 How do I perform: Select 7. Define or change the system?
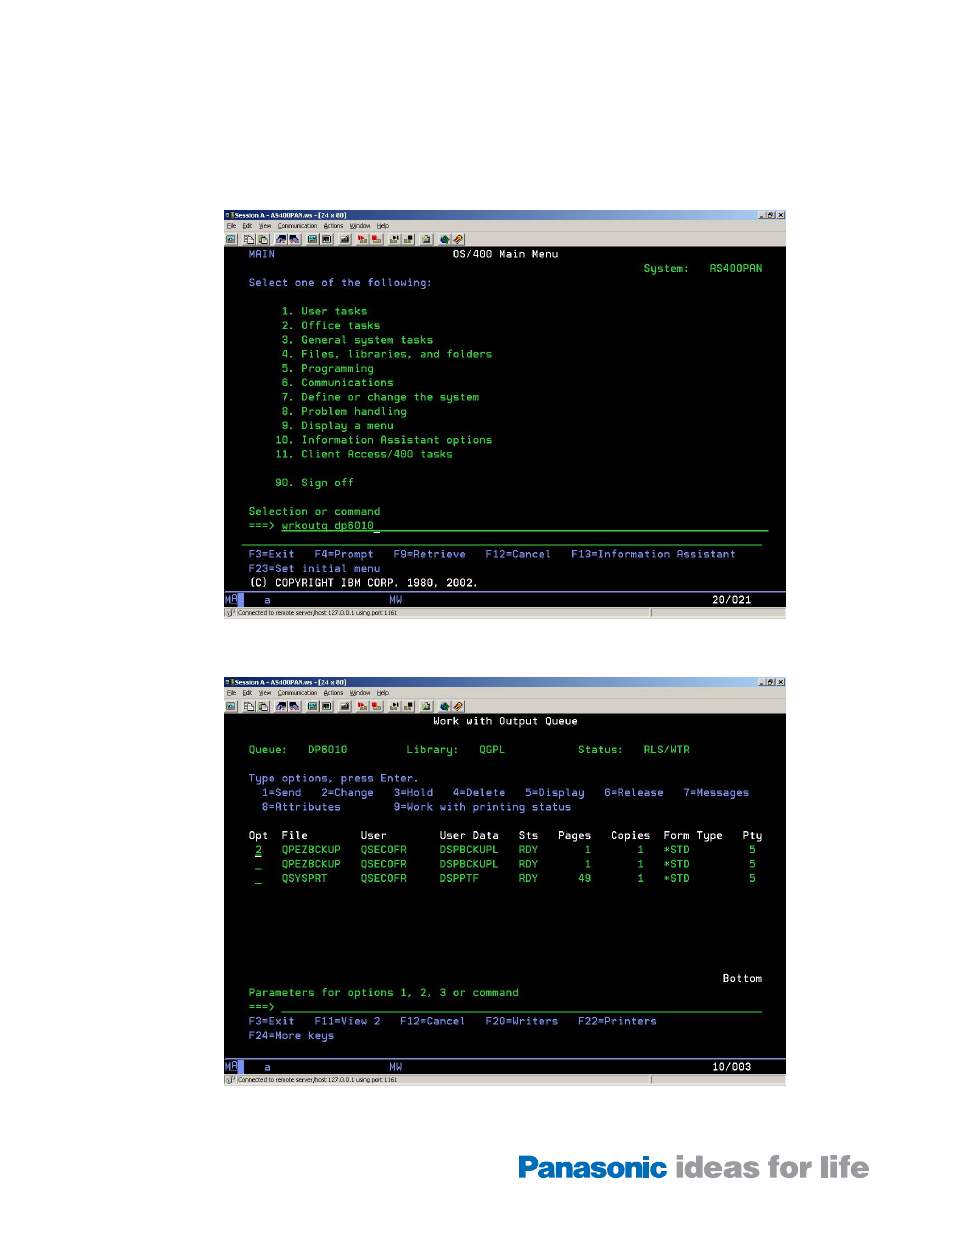(x=380, y=397)
